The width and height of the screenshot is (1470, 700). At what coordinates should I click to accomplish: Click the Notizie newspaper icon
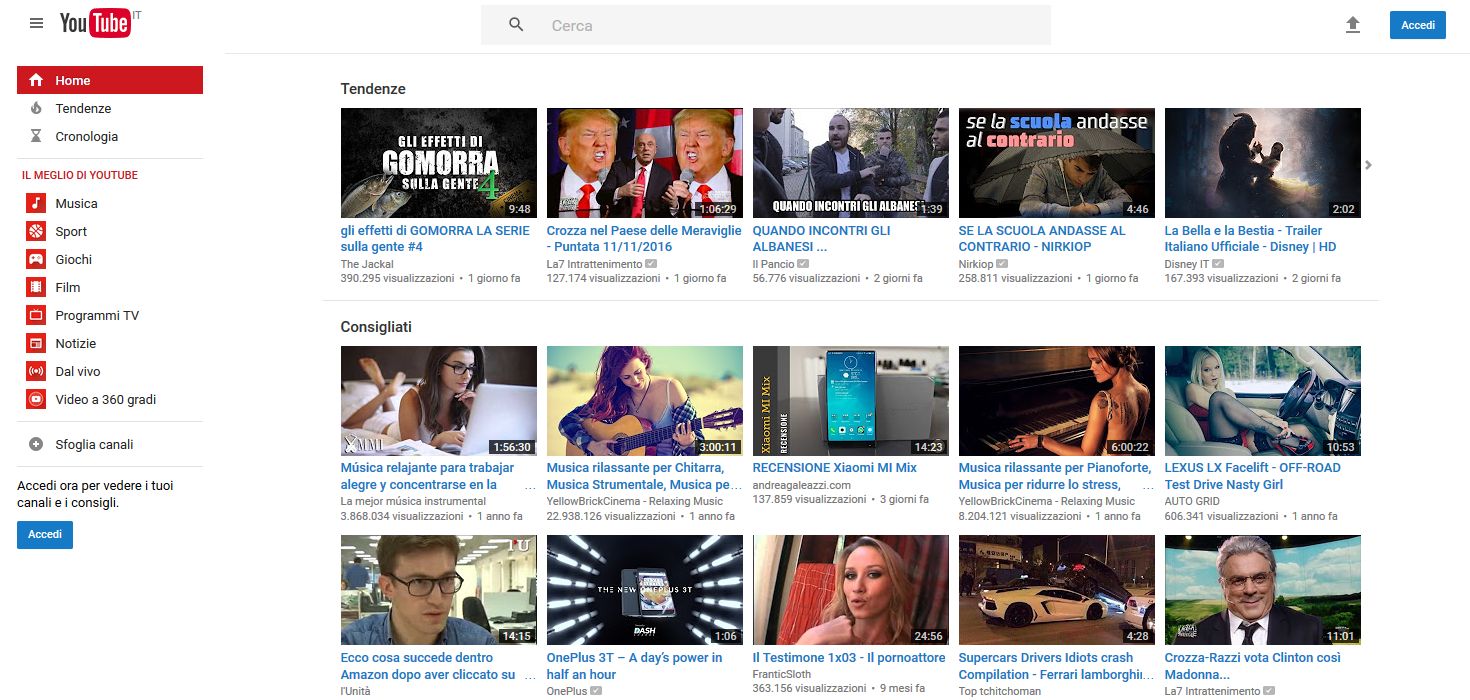[x=36, y=343]
